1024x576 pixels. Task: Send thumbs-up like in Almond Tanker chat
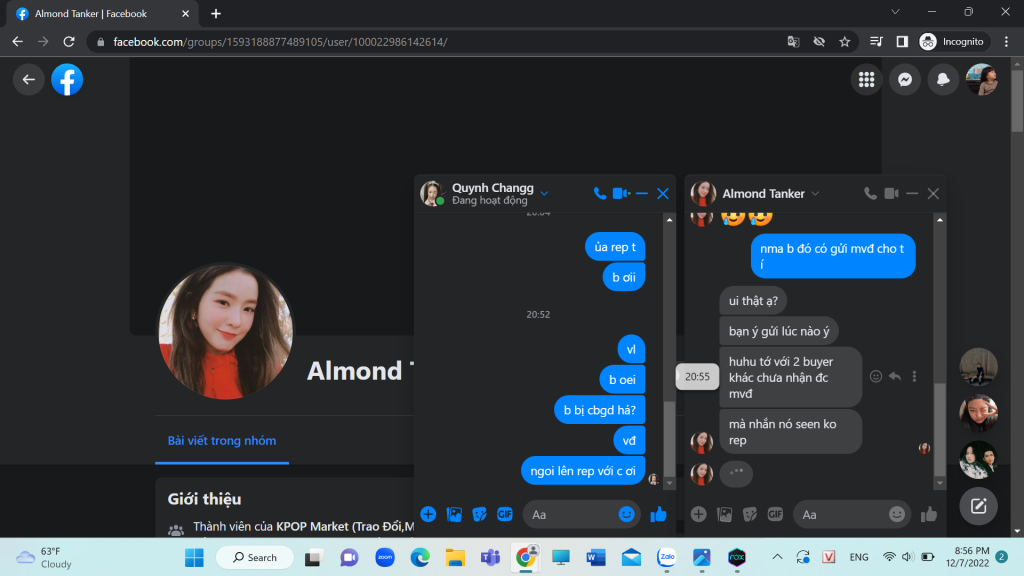point(929,515)
